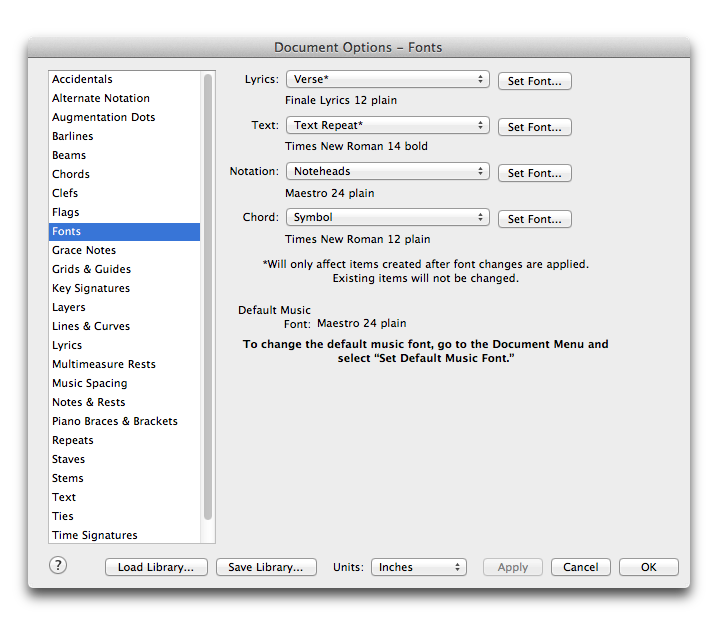This screenshot has height=624, width=718.
Task: Confirm with the OK button
Action: click(x=648, y=567)
